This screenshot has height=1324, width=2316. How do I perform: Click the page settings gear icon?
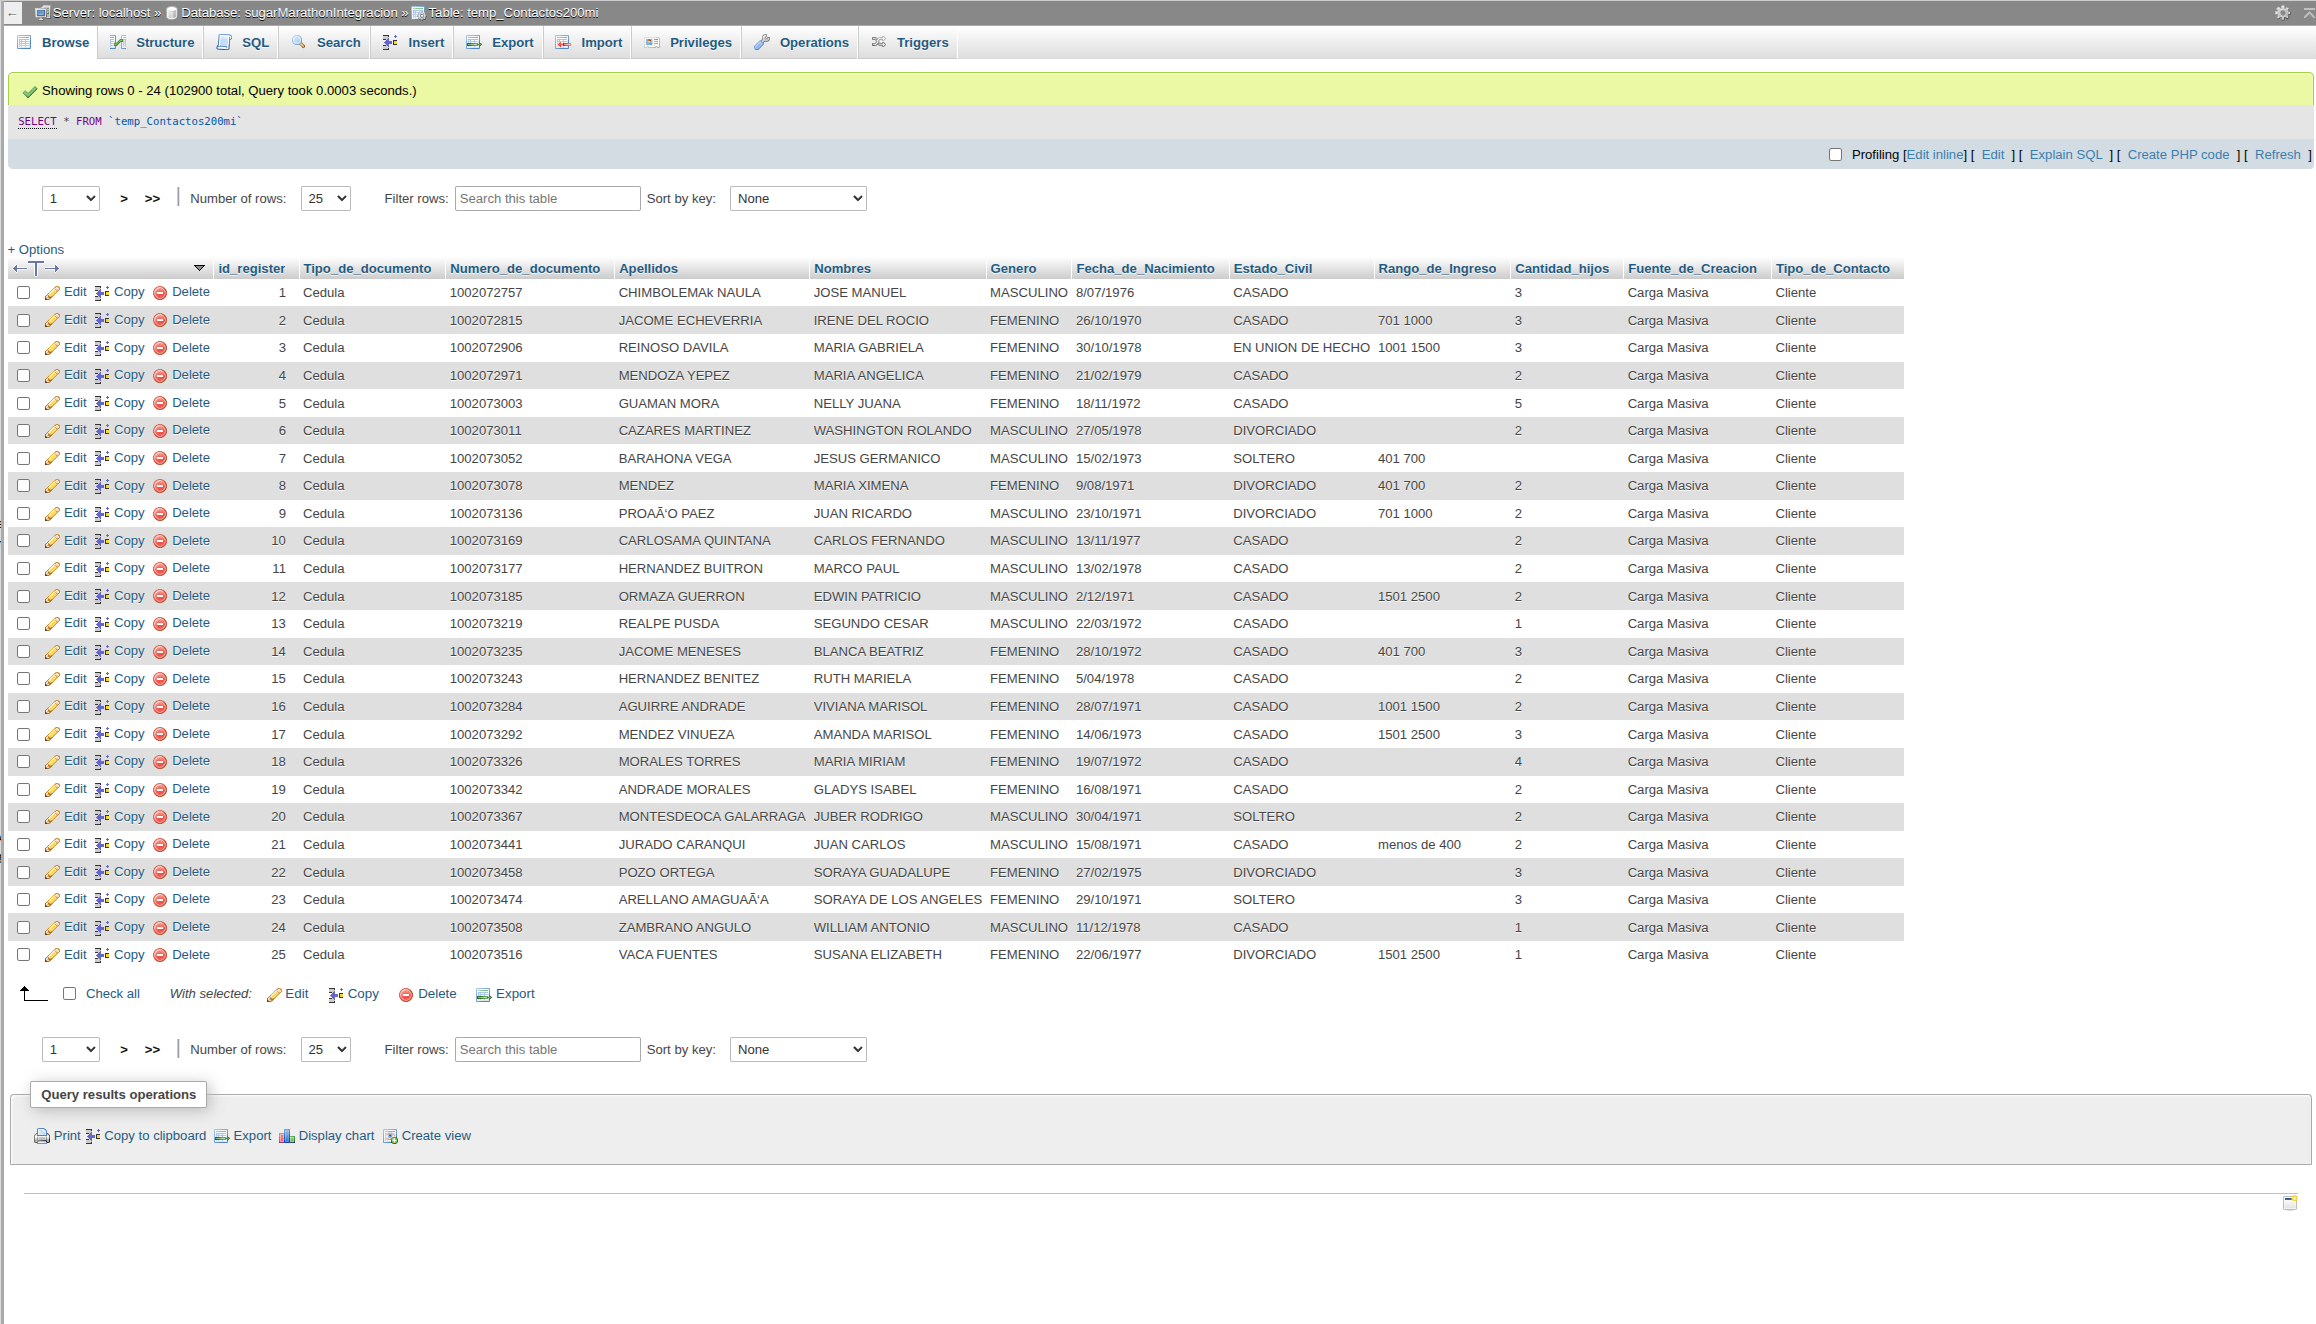(x=2282, y=13)
